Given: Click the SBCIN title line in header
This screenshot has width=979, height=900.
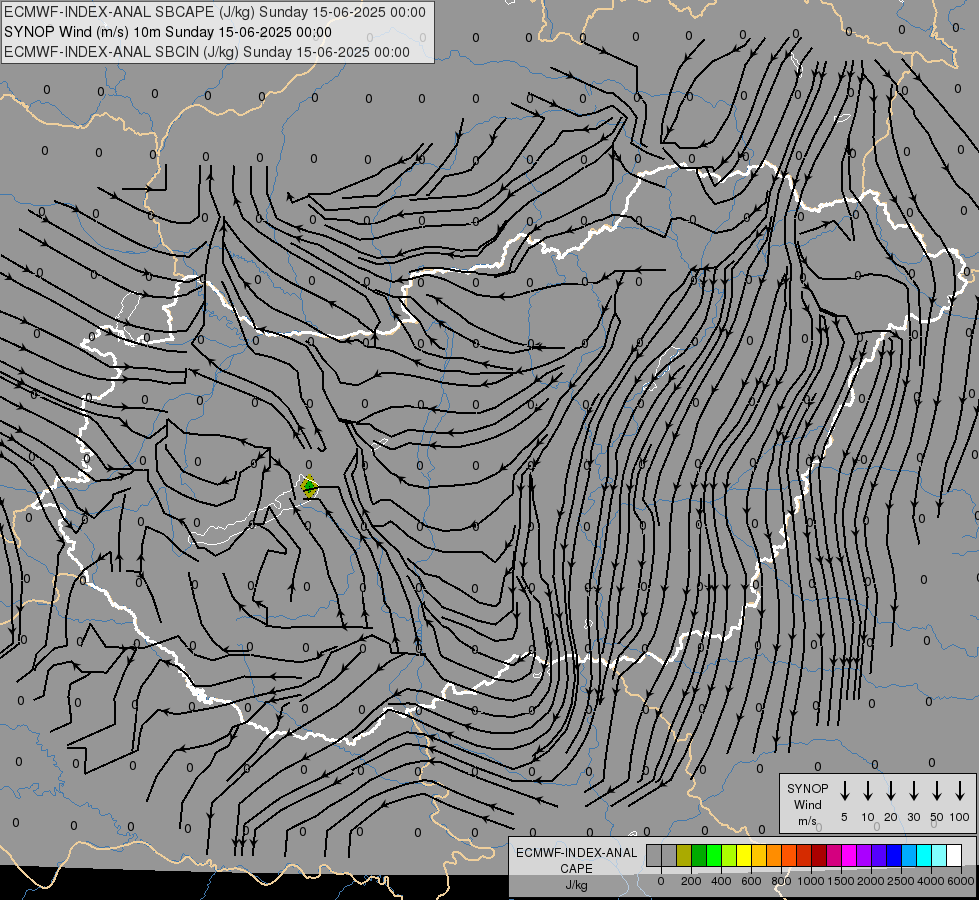Looking at the screenshot, I should click(x=207, y=52).
